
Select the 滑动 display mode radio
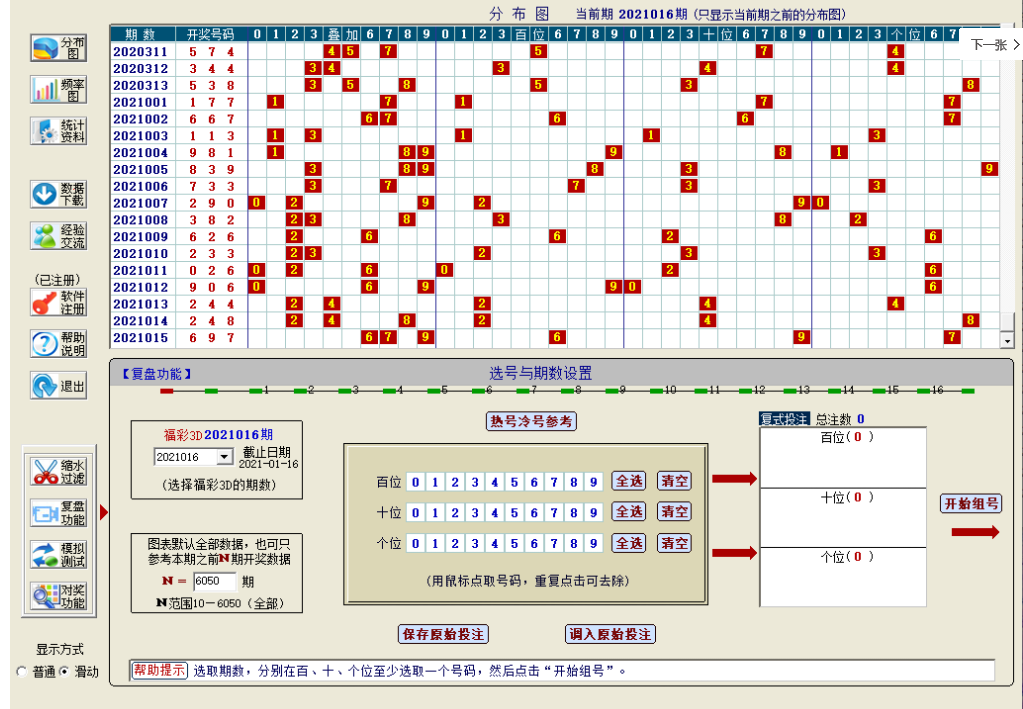(64, 672)
